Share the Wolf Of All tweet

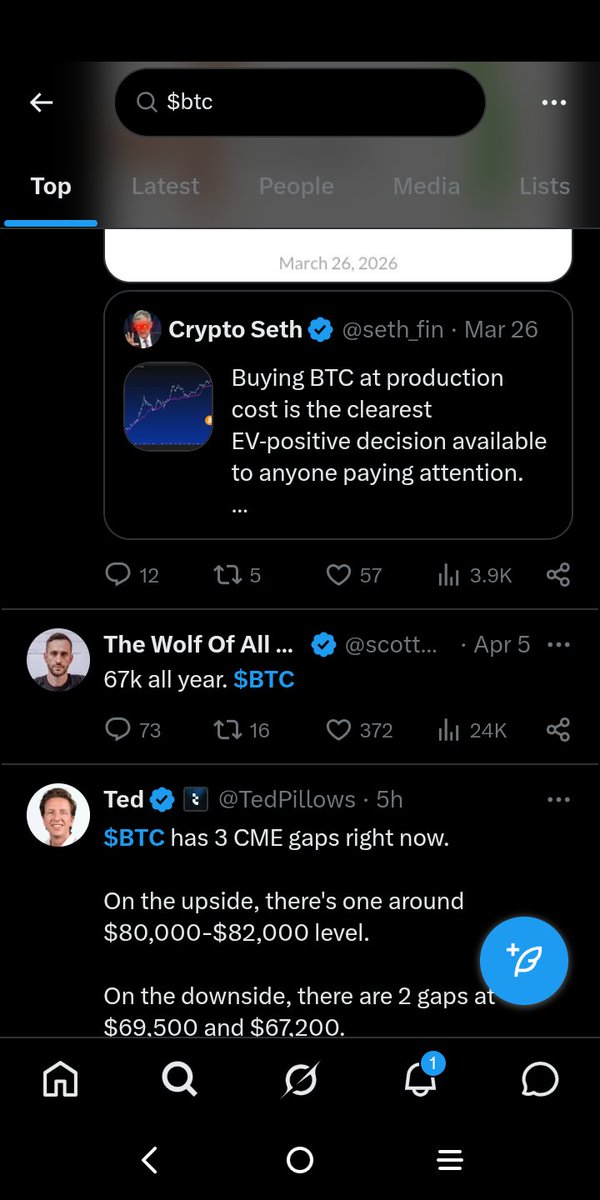[x=558, y=730]
